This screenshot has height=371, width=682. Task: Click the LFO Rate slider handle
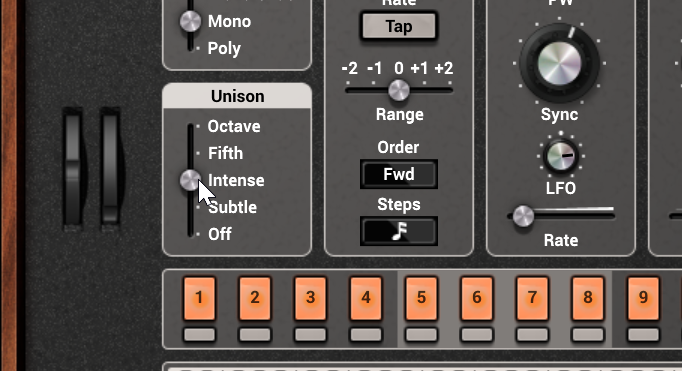(x=523, y=216)
